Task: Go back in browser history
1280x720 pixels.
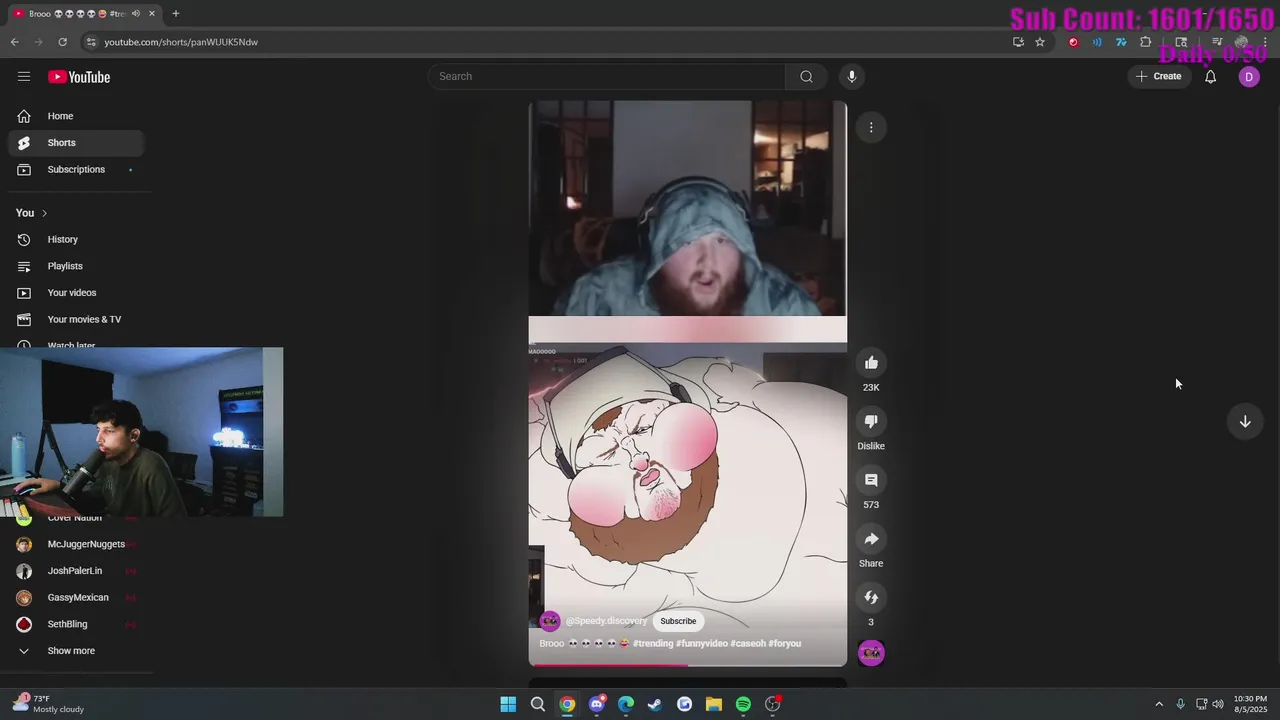Action: coord(14,42)
